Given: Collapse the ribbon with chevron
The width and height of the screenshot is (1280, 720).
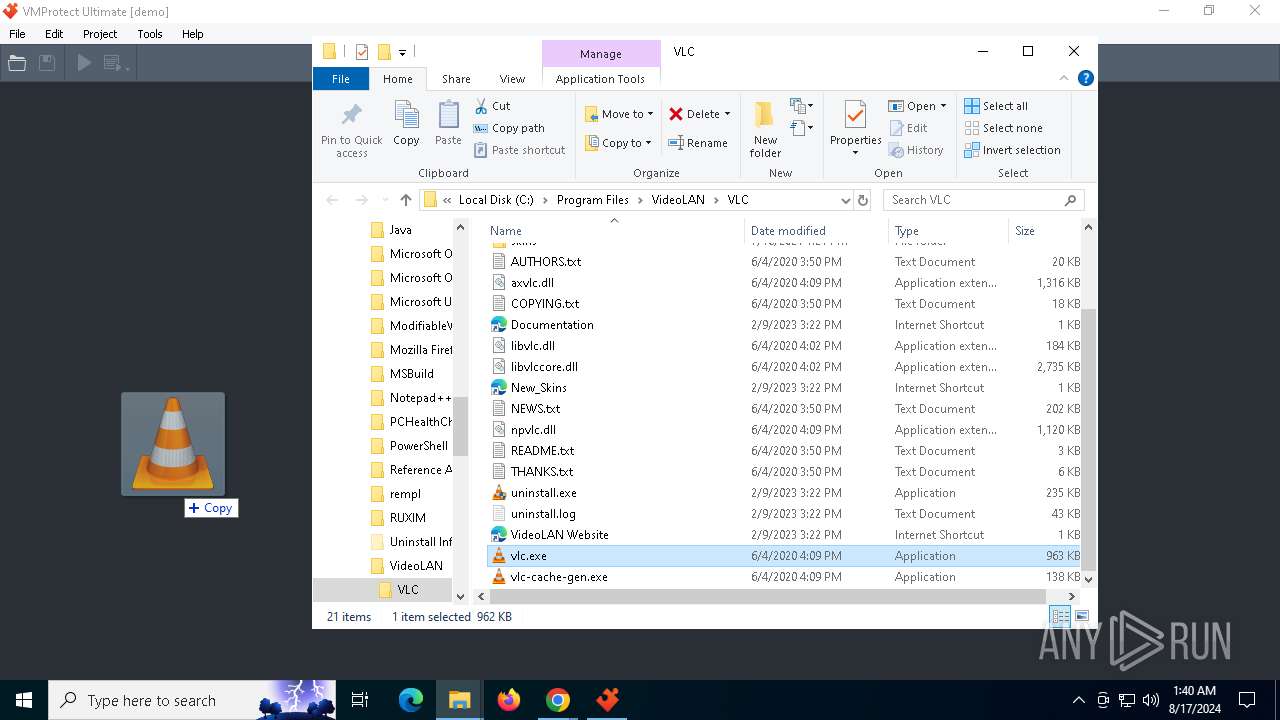Looking at the screenshot, I should tap(1064, 78).
